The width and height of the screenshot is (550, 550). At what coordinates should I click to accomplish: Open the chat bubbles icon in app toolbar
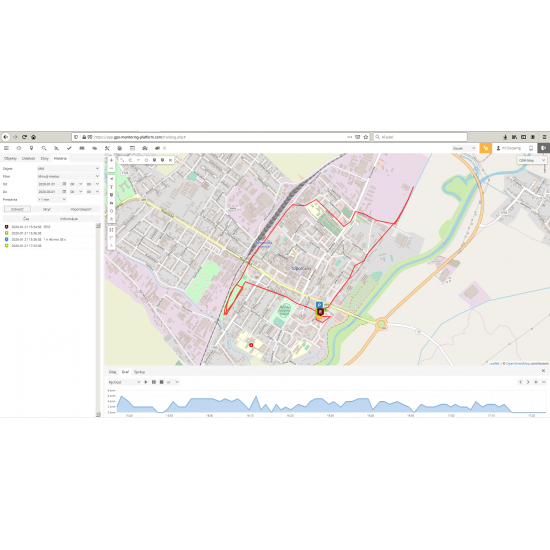157,148
